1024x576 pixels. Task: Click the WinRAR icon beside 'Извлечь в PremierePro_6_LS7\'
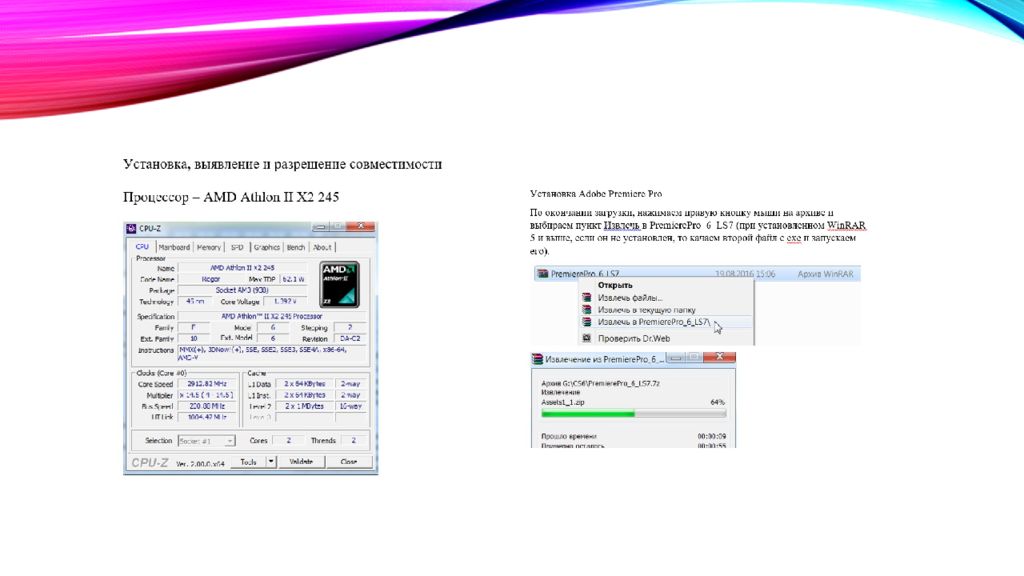[587, 323]
